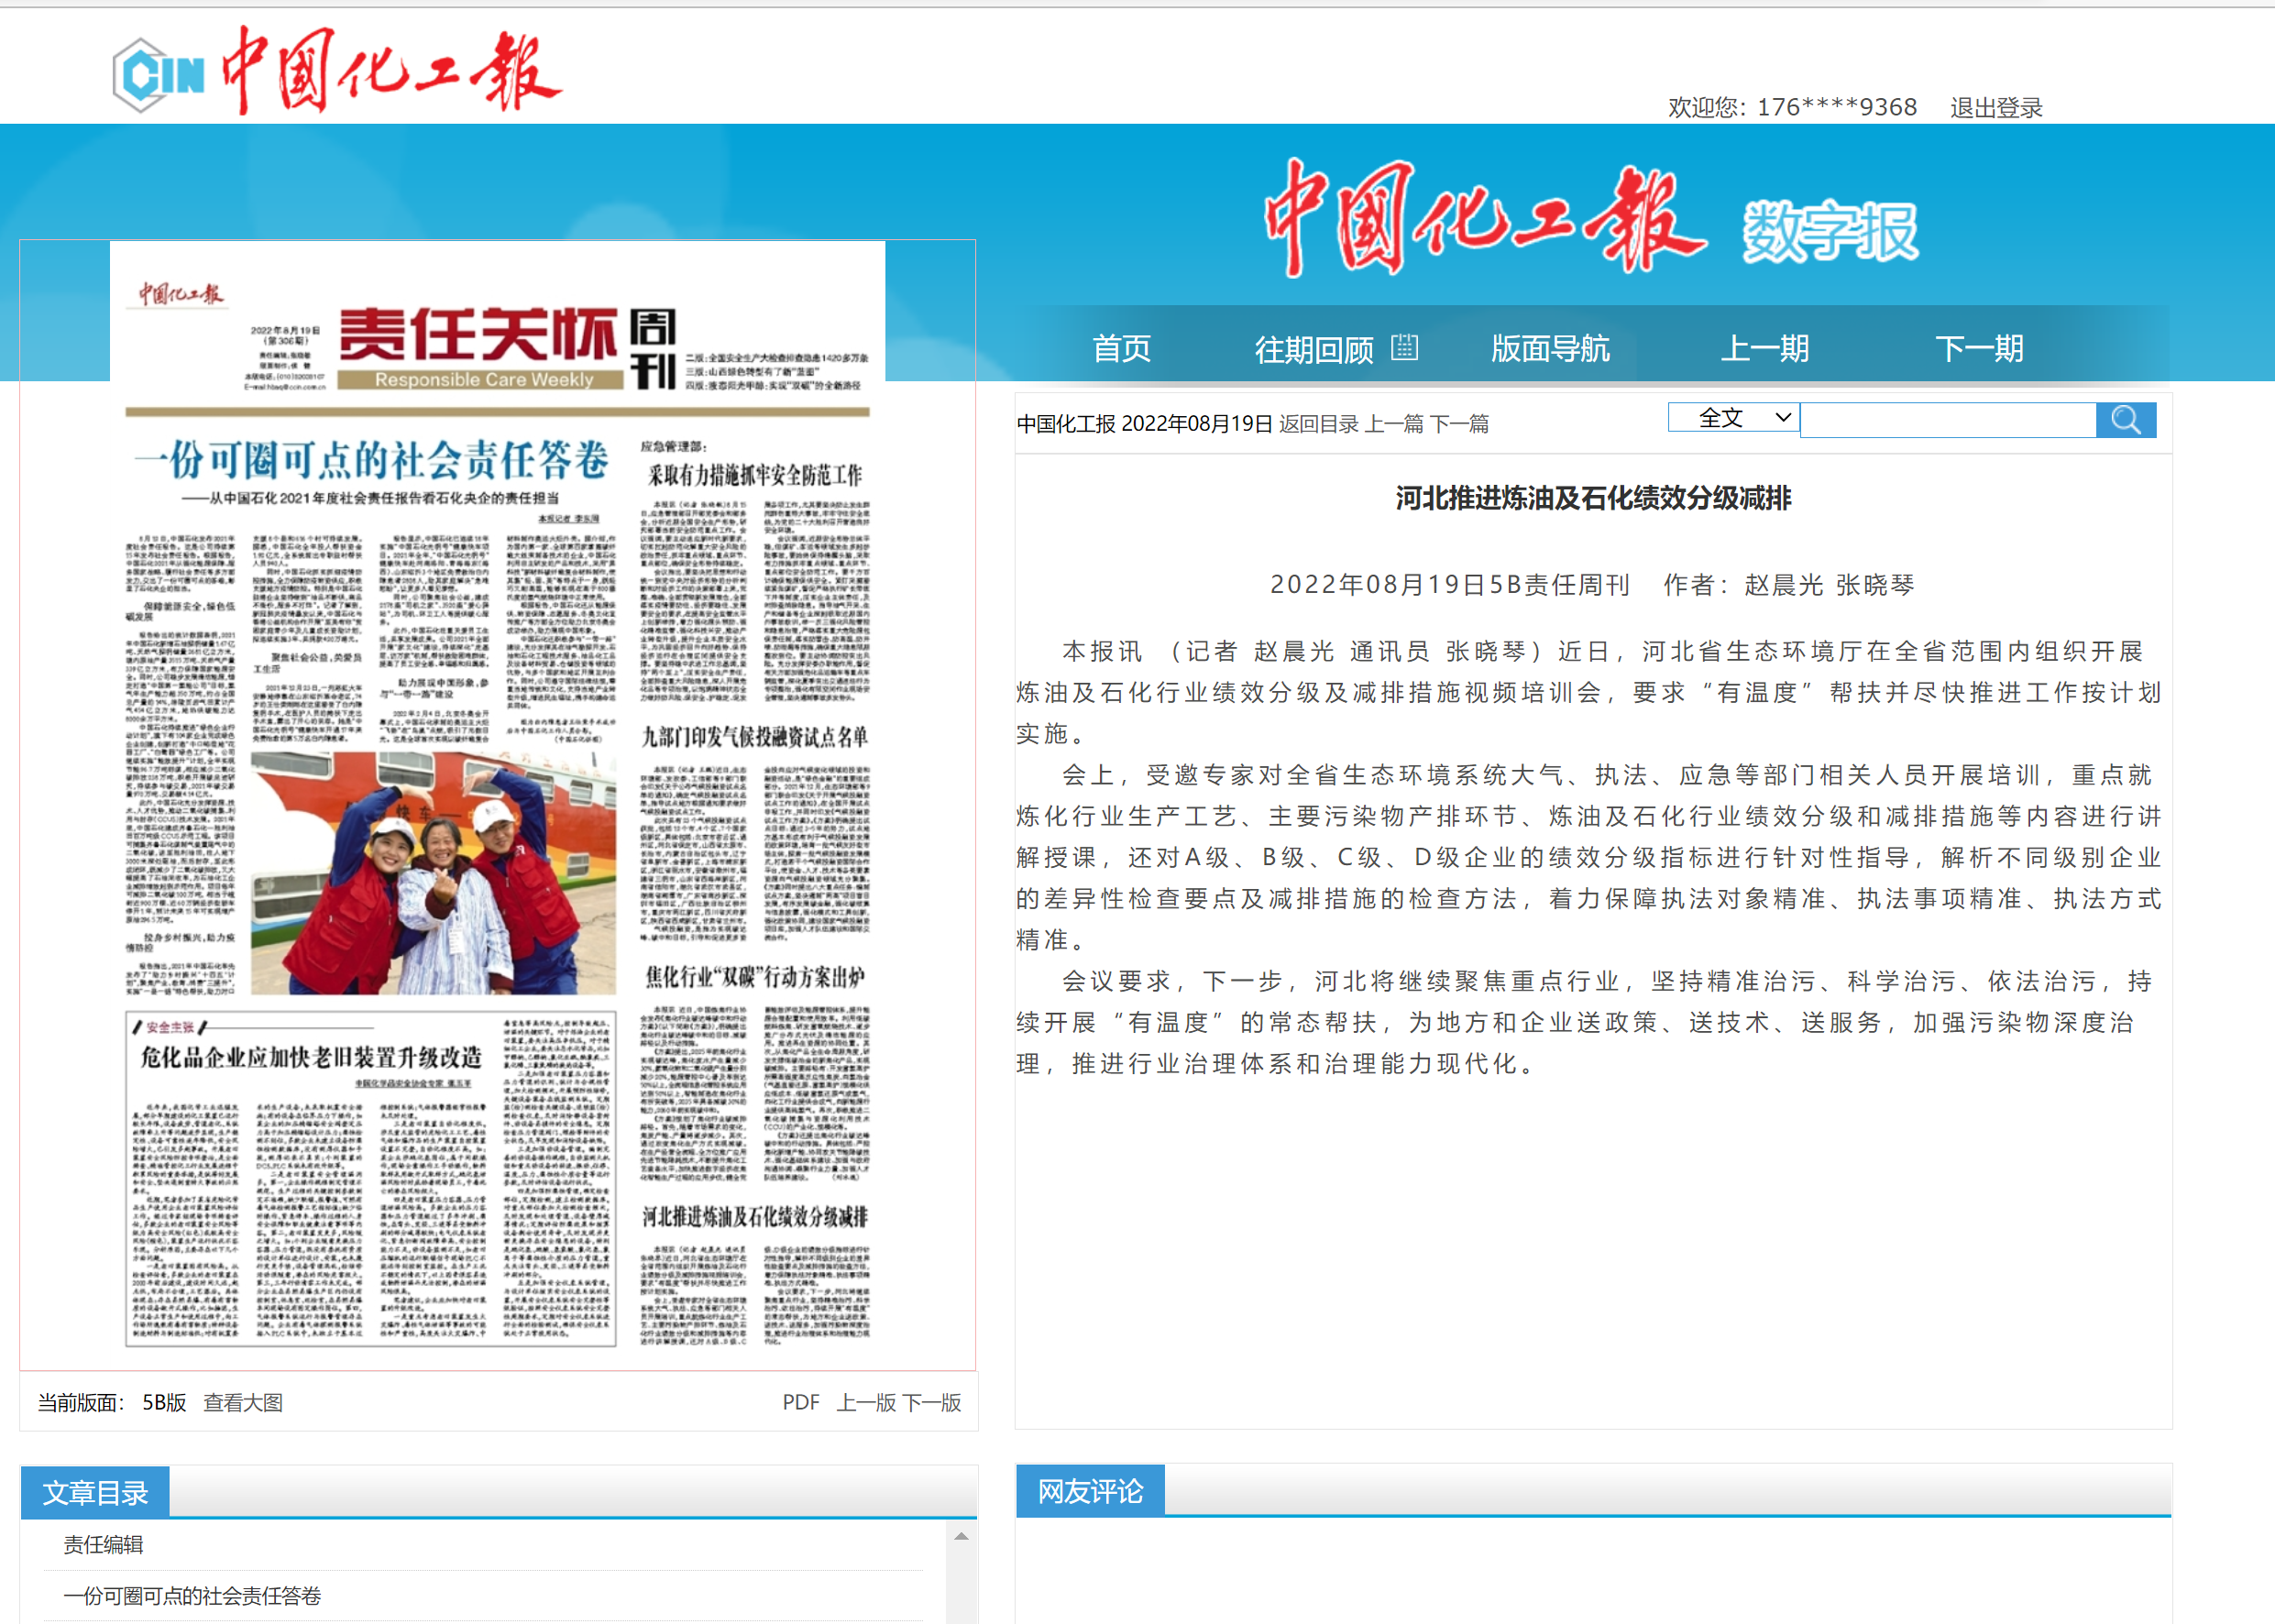Open 下一篇 article link
Screen dimensions: 2275x1624
click(x=1459, y=424)
